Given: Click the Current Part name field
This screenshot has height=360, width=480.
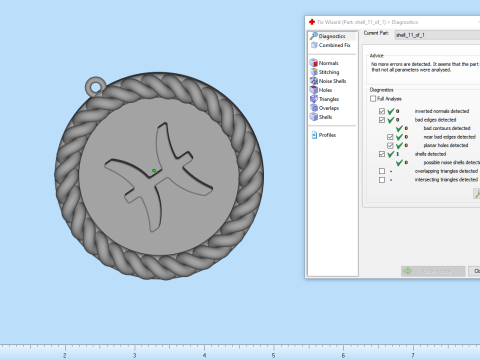Looking at the screenshot, I should (437, 35).
